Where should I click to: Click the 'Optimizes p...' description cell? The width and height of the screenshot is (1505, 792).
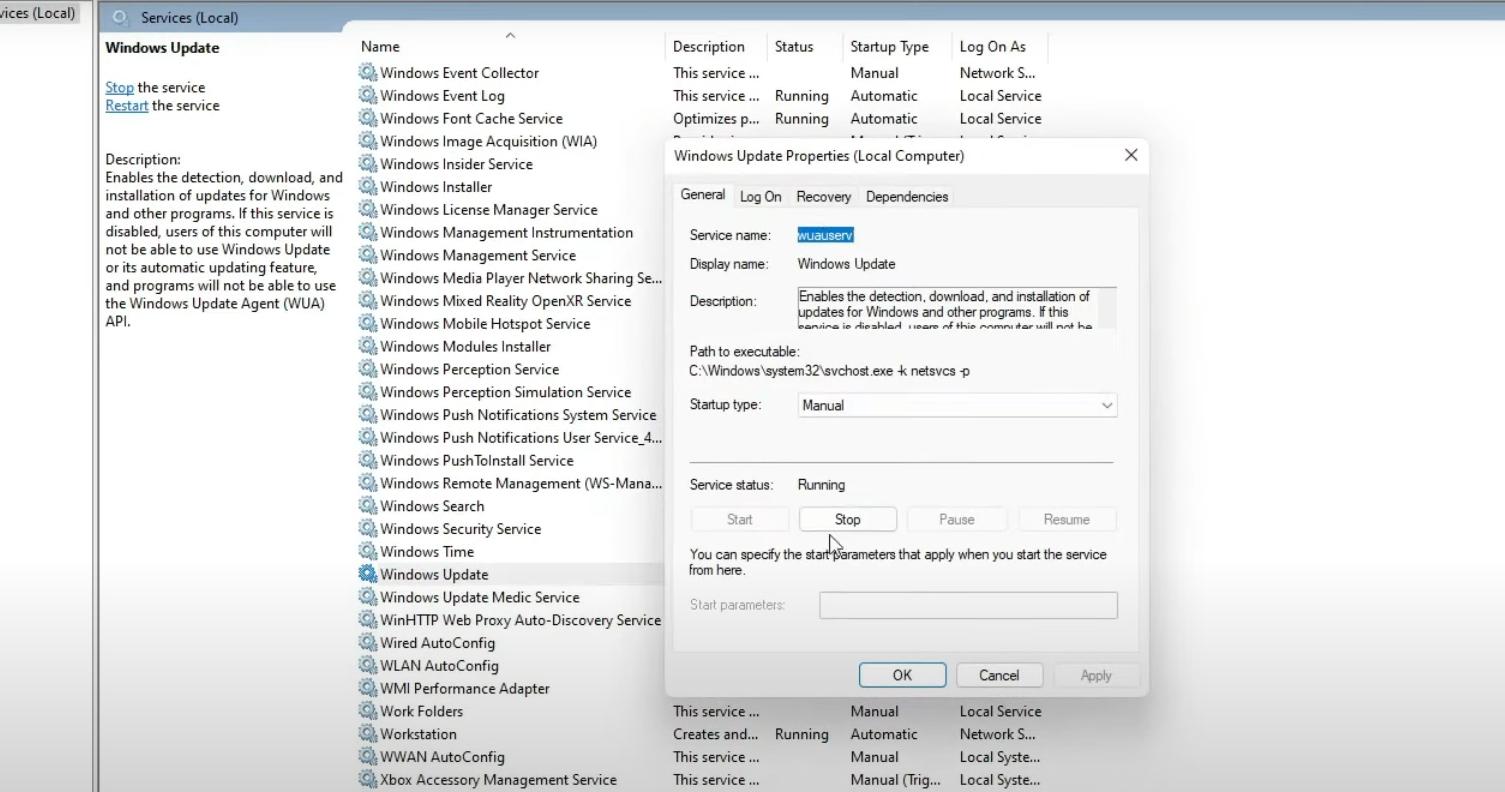[718, 118]
